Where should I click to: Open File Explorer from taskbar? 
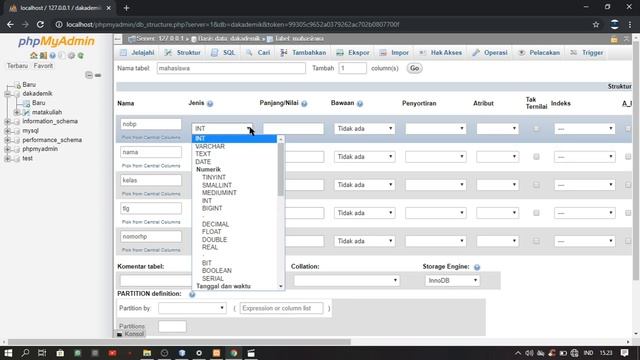pos(147,353)
